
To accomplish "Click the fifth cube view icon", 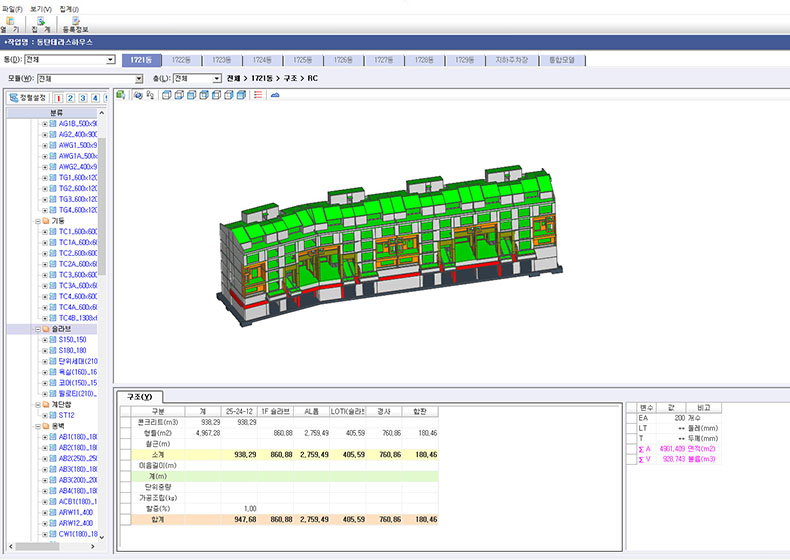I will coord(216,95).
